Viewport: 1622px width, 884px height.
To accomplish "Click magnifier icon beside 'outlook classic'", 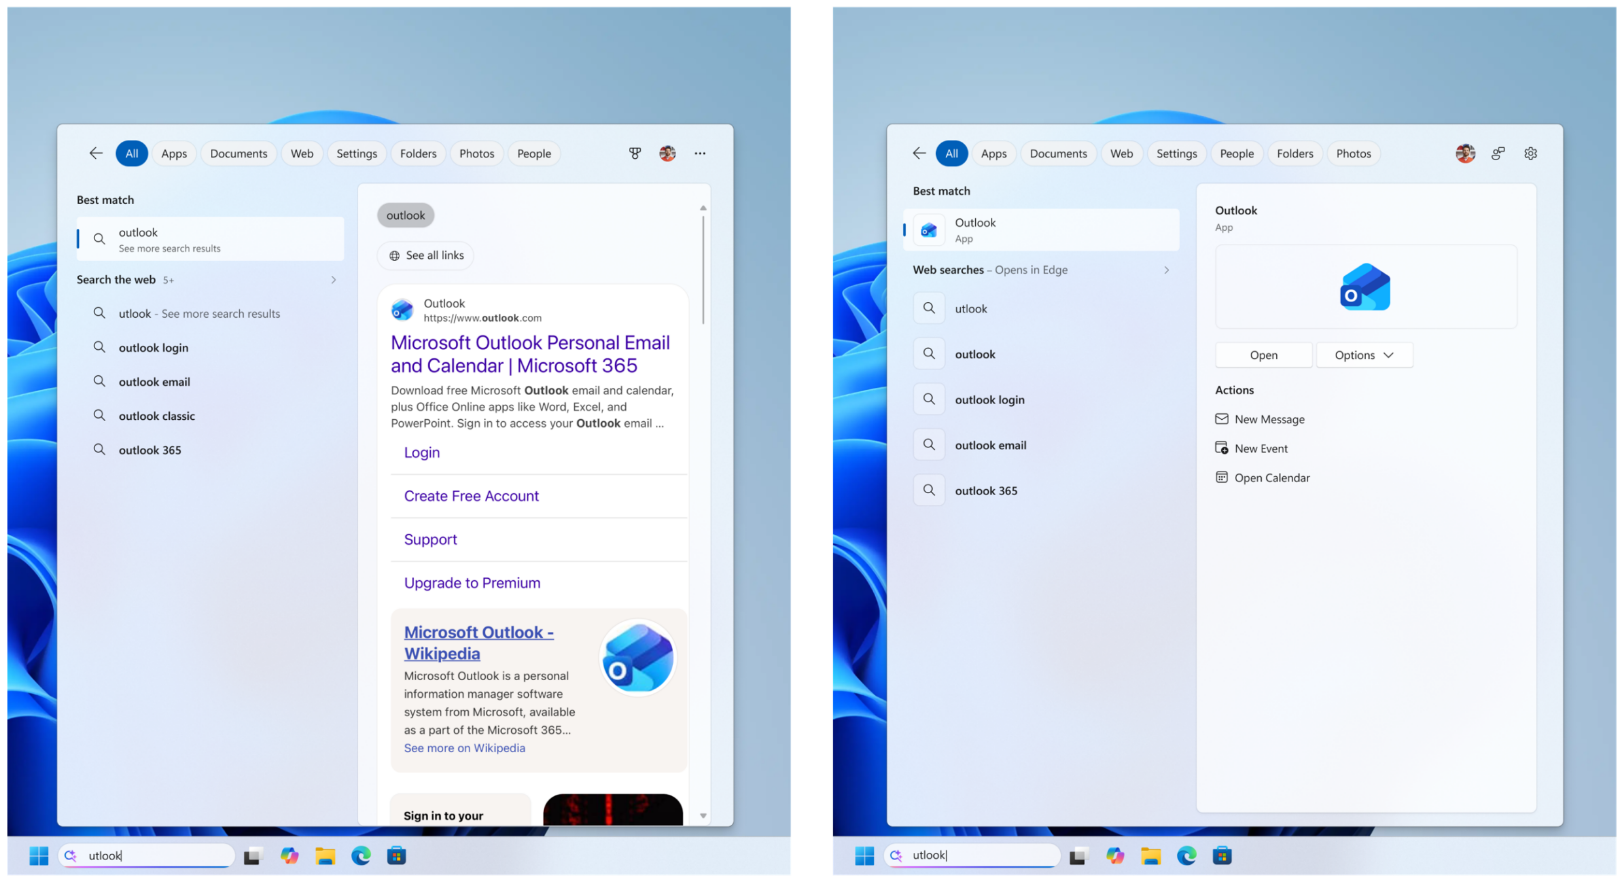I will (x=99, y=415).
